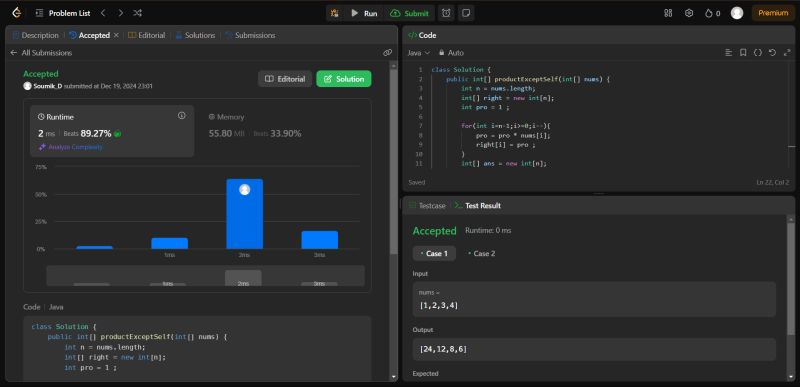This screenshot has height=387, width=800.
Task: Click the 3ms bar in chart
Action: coord(319,240)
